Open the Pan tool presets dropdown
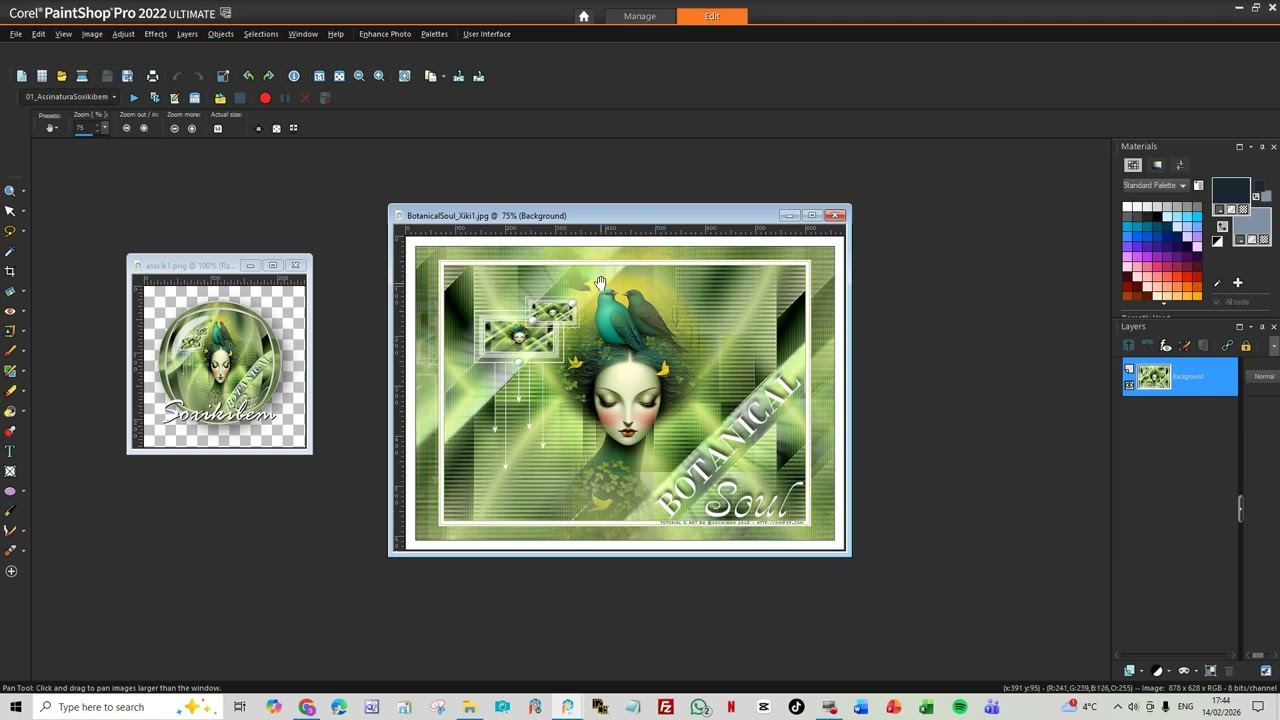 49,128
